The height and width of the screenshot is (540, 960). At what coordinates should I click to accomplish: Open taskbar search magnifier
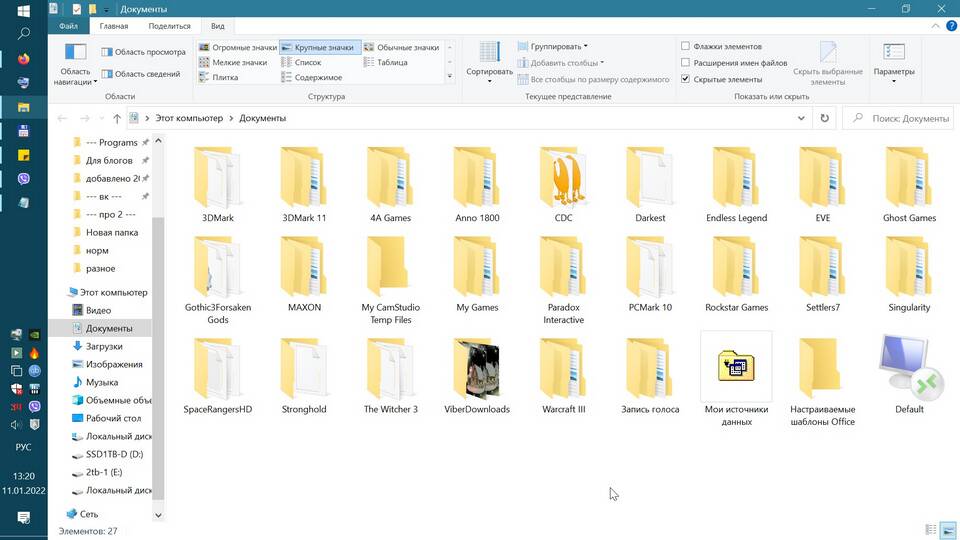pos(23,33)
